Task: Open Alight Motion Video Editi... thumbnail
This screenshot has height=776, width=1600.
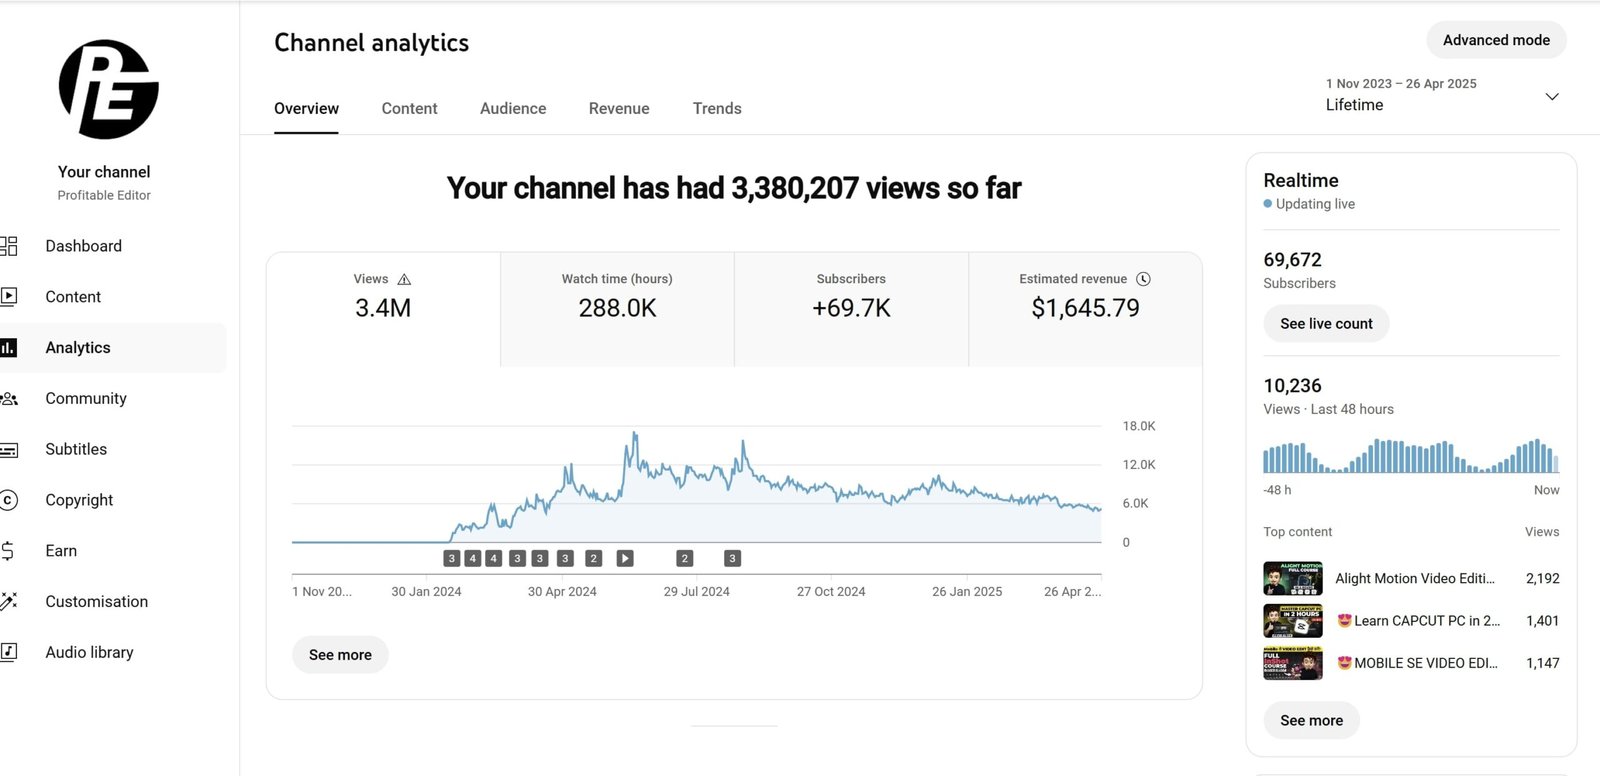Action: pyautogui.click(x=1293, y=578)
